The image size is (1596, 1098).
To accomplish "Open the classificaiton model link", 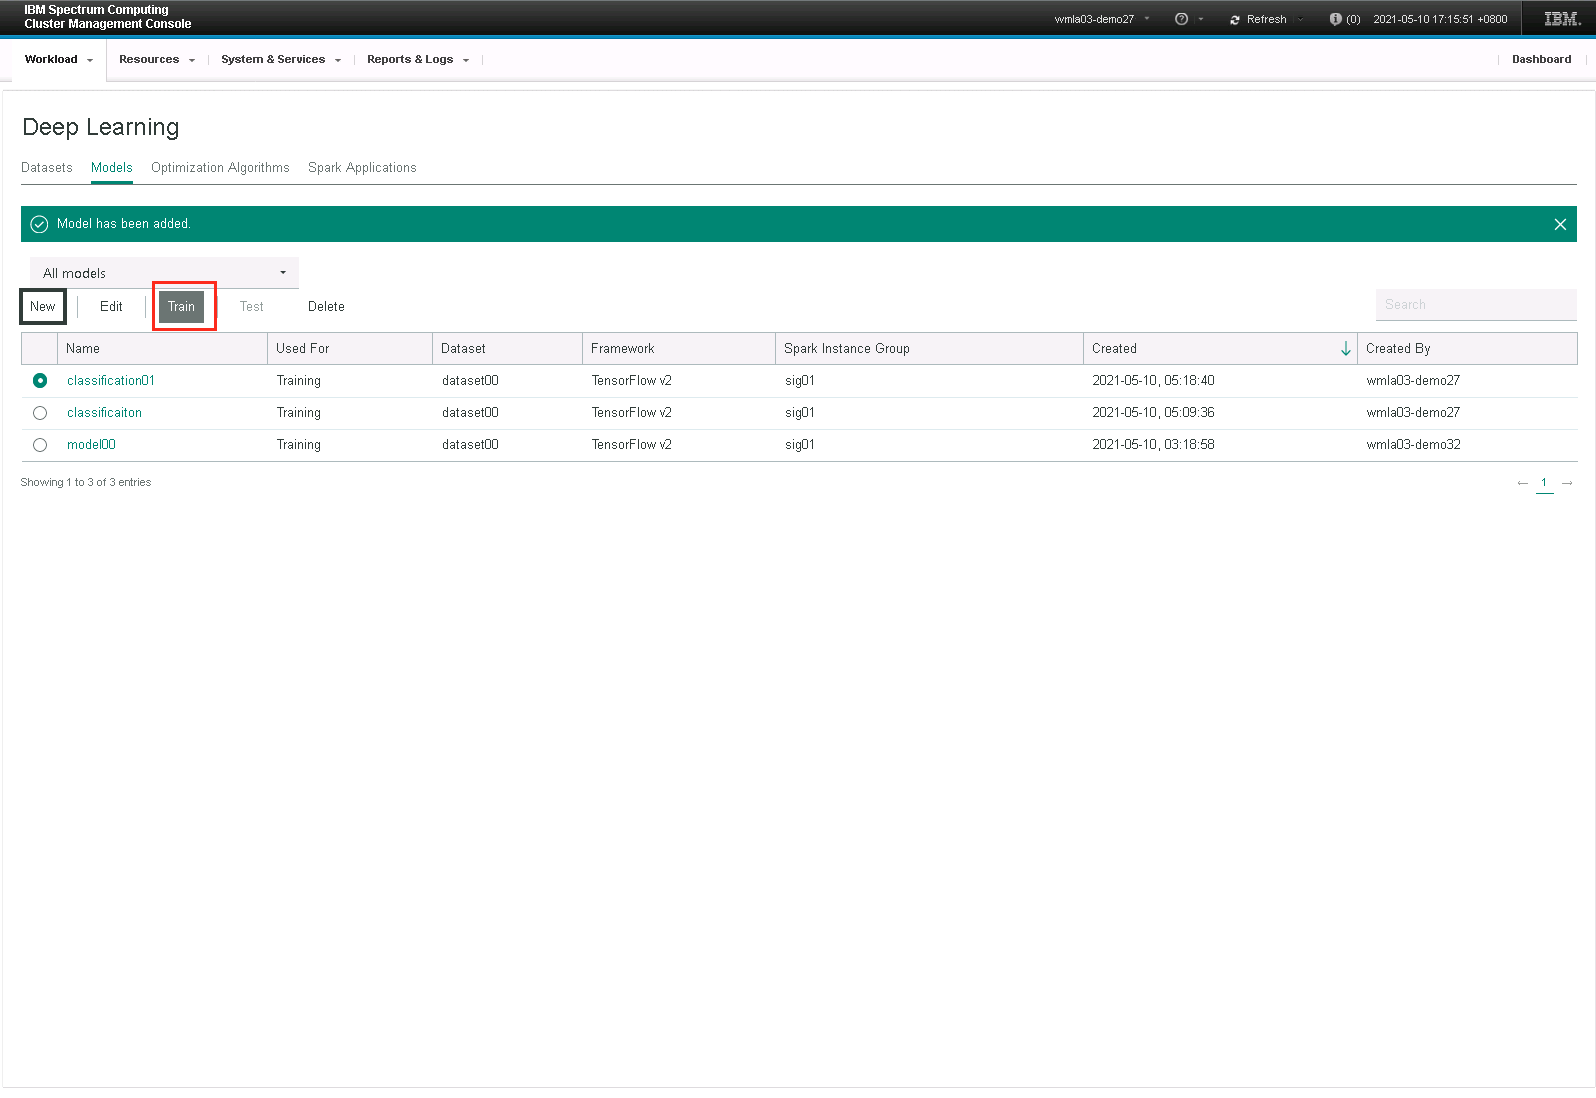I will tap(104, 412).
